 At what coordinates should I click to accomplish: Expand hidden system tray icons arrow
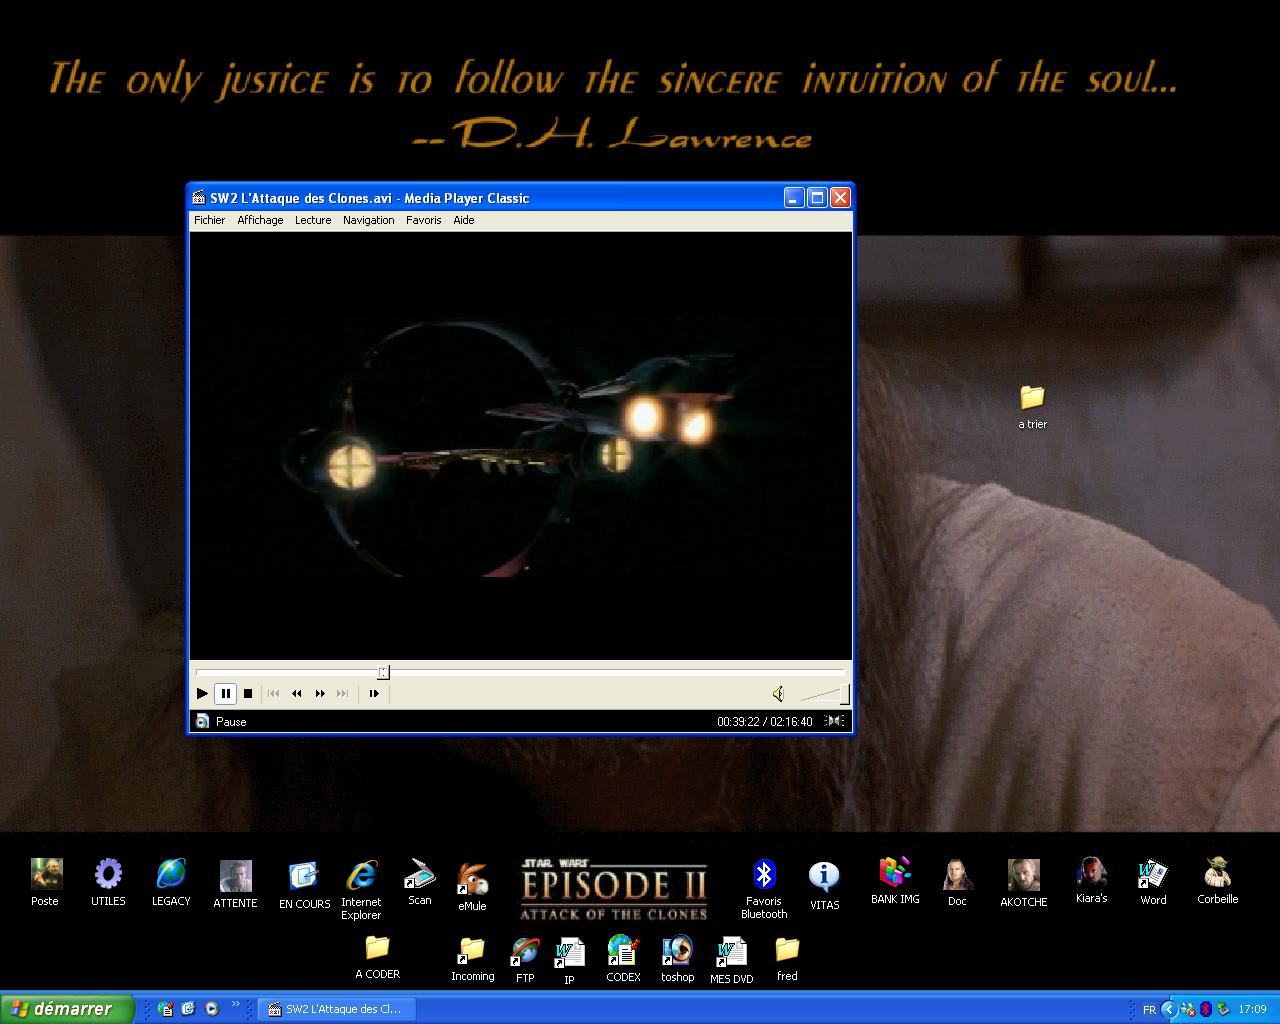click(x=1169, y=1009)
